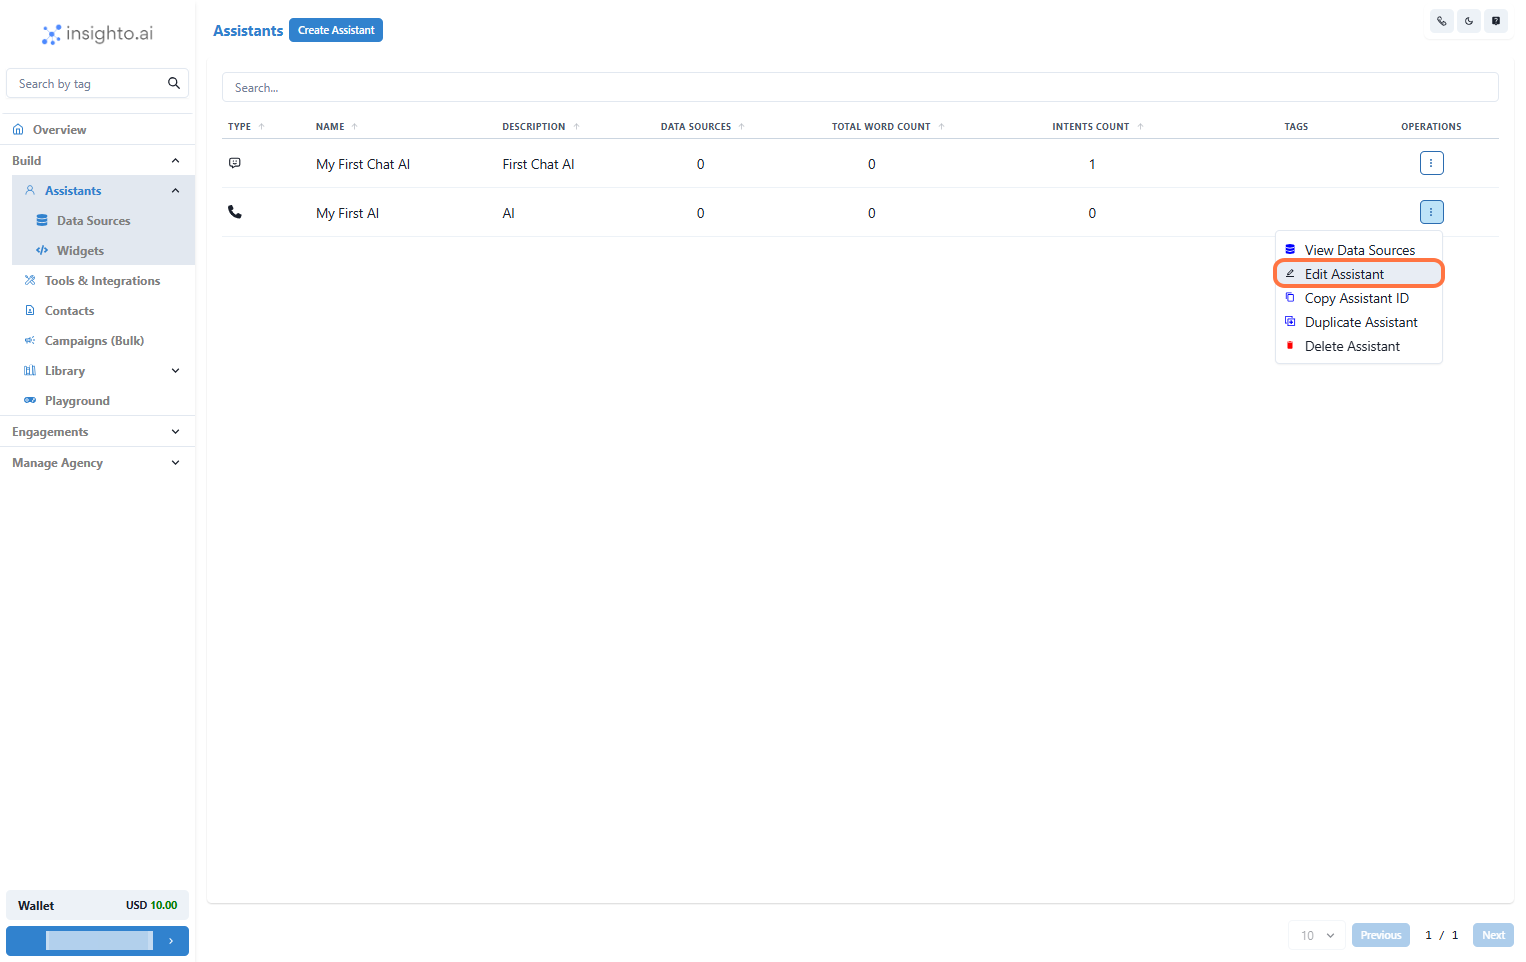Click the My First Chat AI name cell
Screen dimensions: 1526x962
coord(363,164)
